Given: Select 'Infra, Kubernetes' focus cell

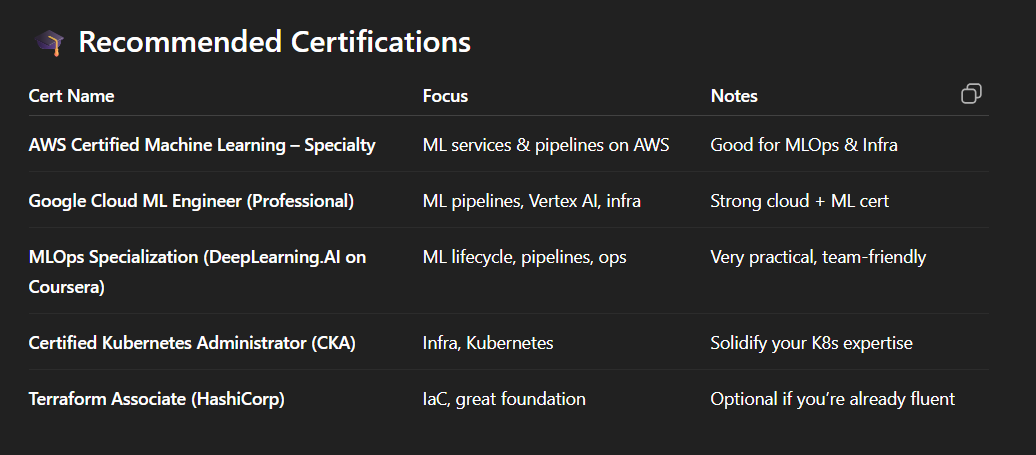Looking at the screenshot, I should 488,343.
